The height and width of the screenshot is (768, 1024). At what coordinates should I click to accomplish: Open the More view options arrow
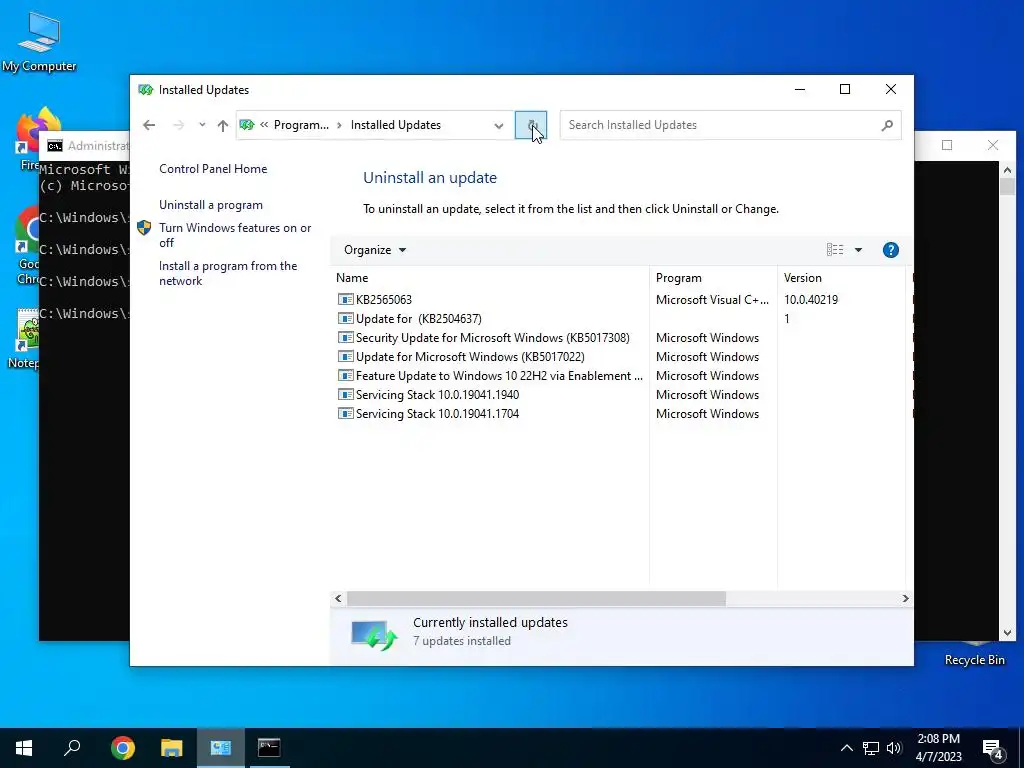[858, 249]
